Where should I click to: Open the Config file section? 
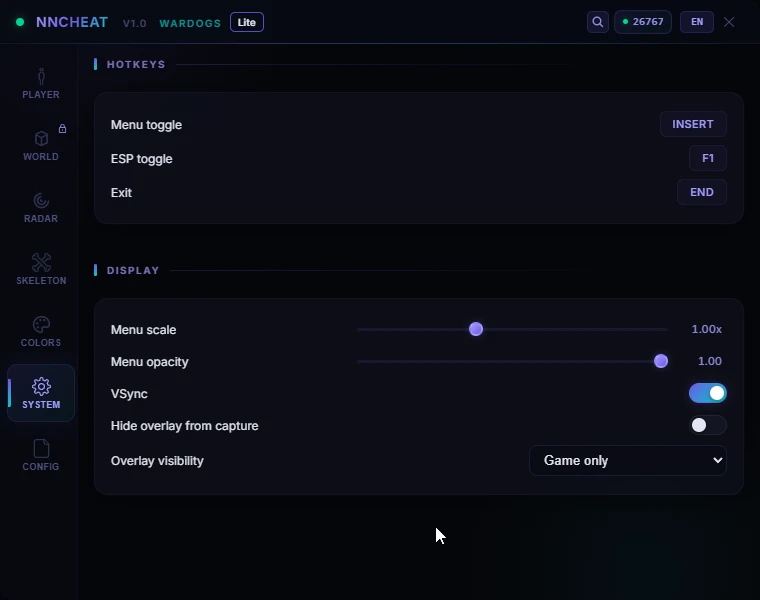click(x=41, y=456)
